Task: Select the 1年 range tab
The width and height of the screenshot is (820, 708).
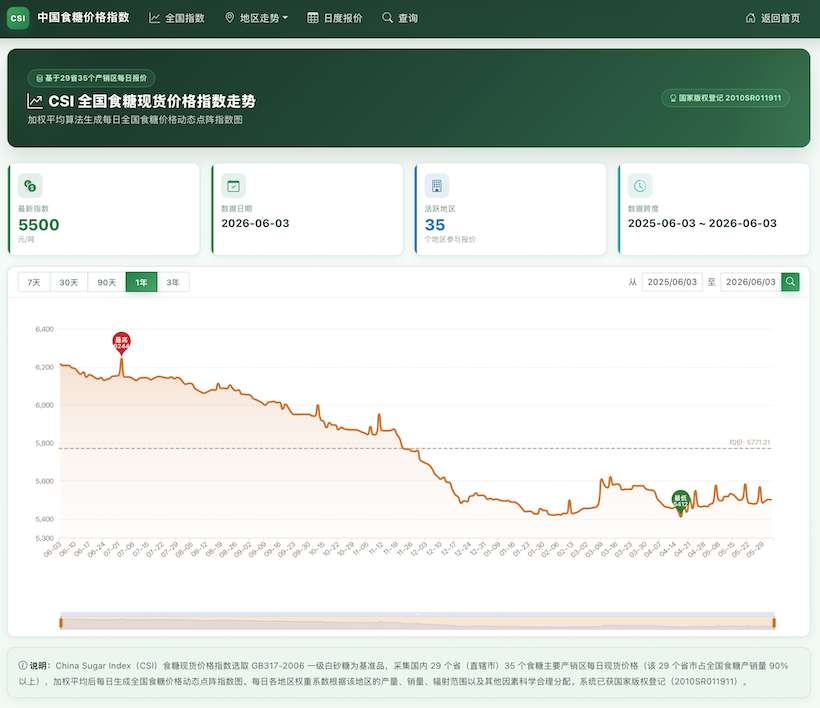Action: 141,282
